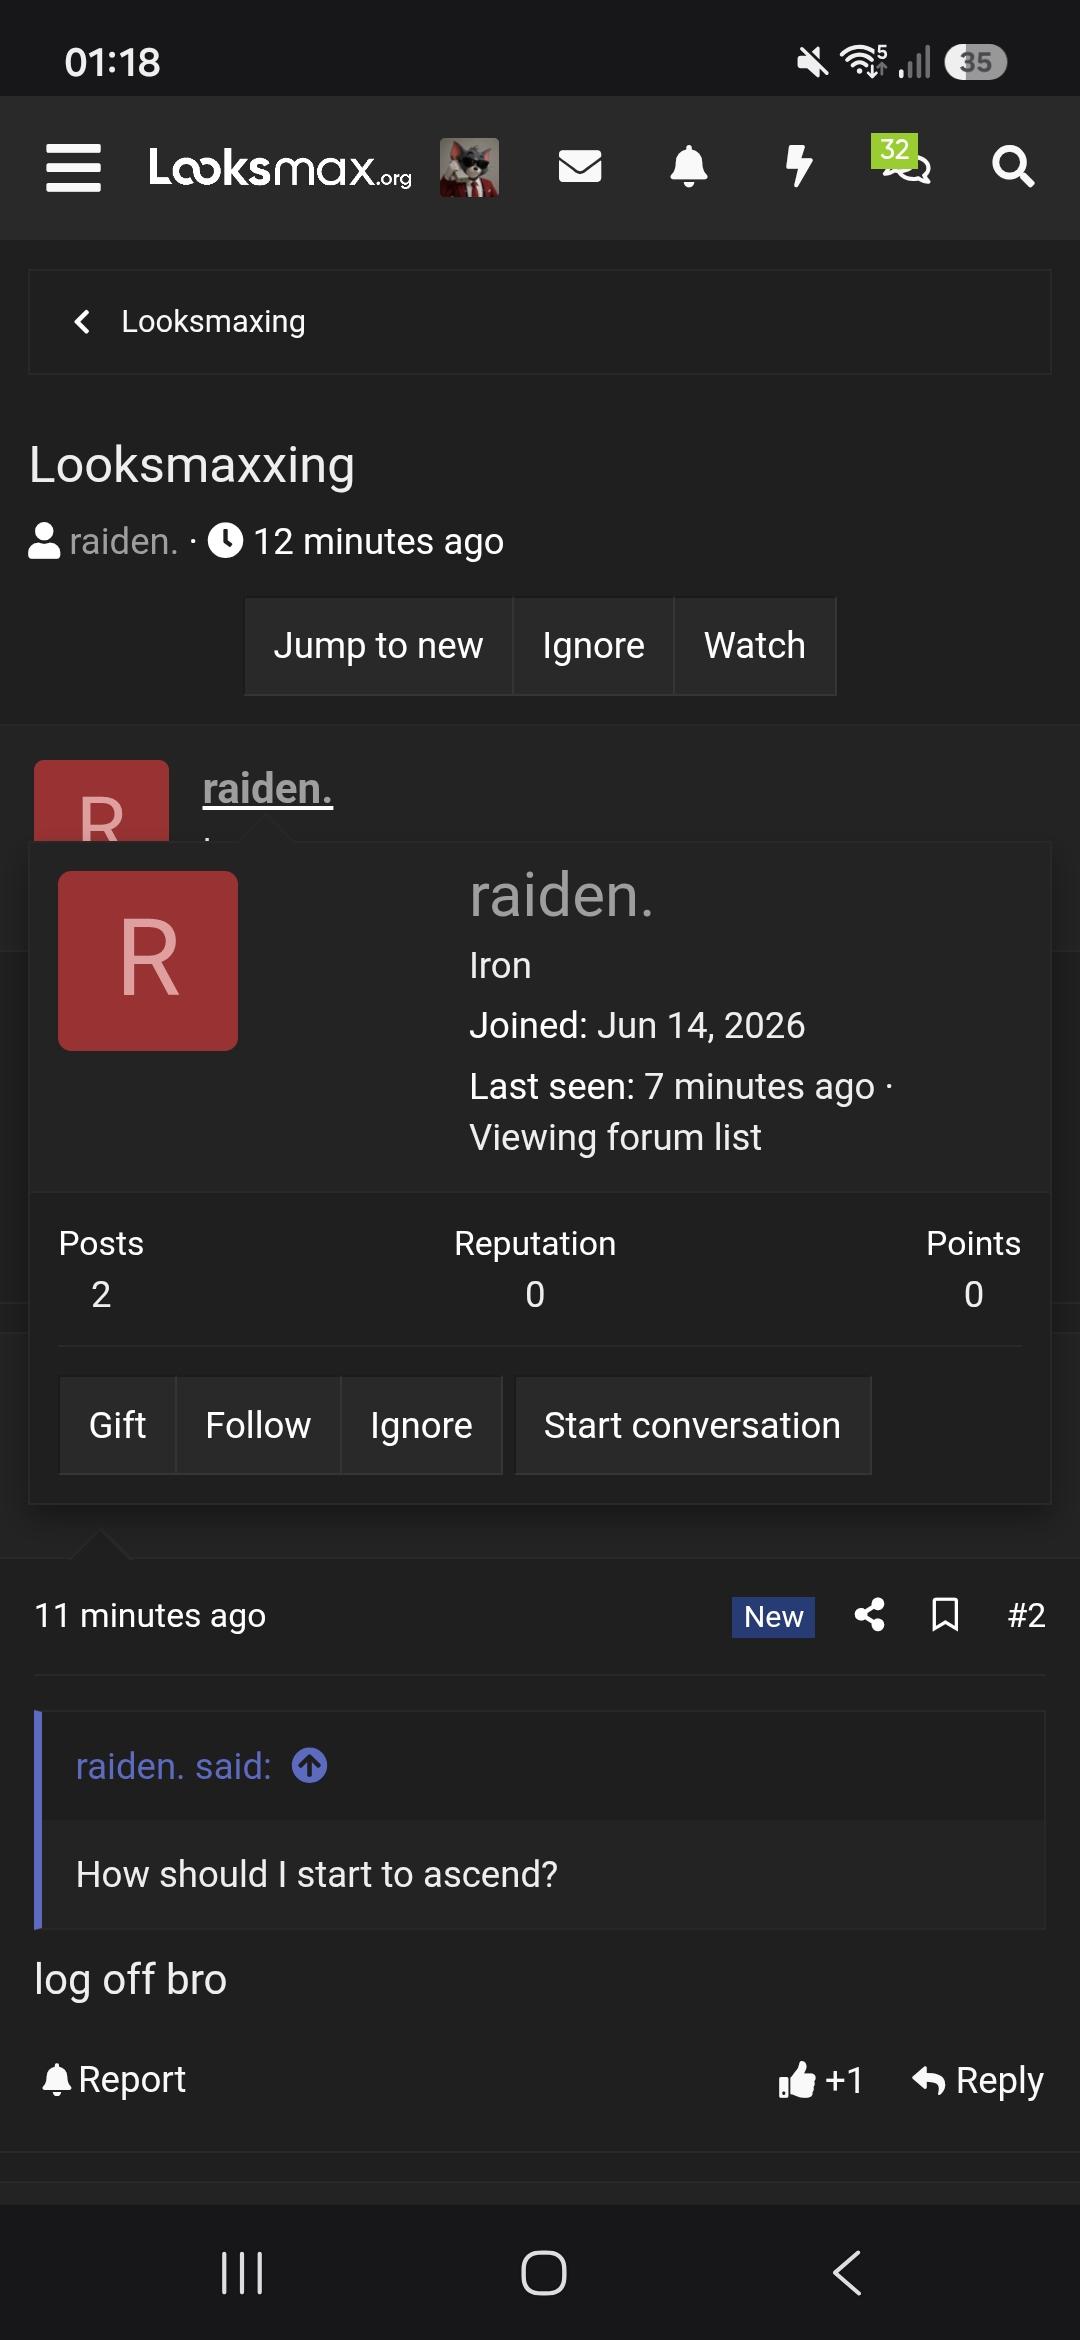Go to Looksmax.org home logo
The height and width of the screenshot is (2340, 1080).
pos(280,167)
